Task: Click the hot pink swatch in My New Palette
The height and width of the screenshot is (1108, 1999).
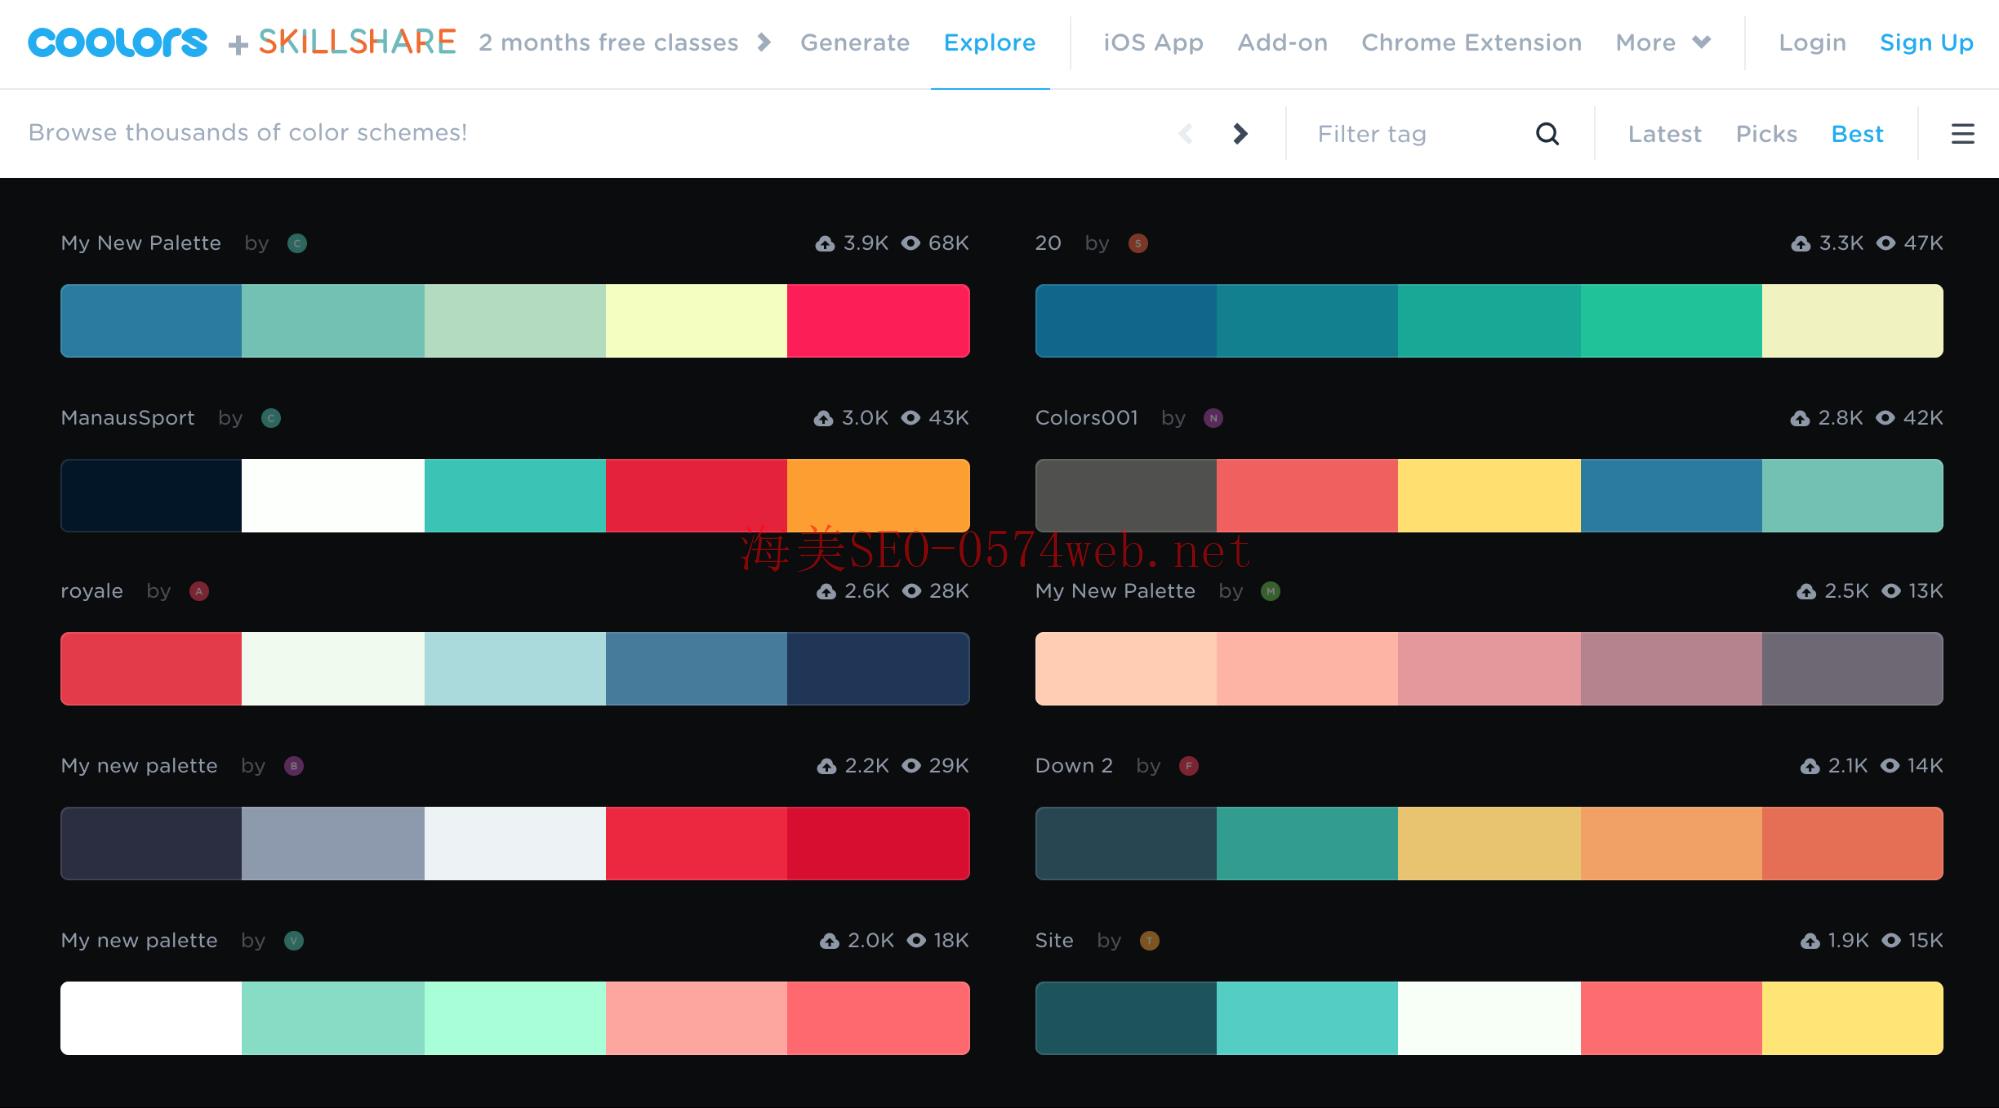Action: pyautogui.click(x=879, y=319)
